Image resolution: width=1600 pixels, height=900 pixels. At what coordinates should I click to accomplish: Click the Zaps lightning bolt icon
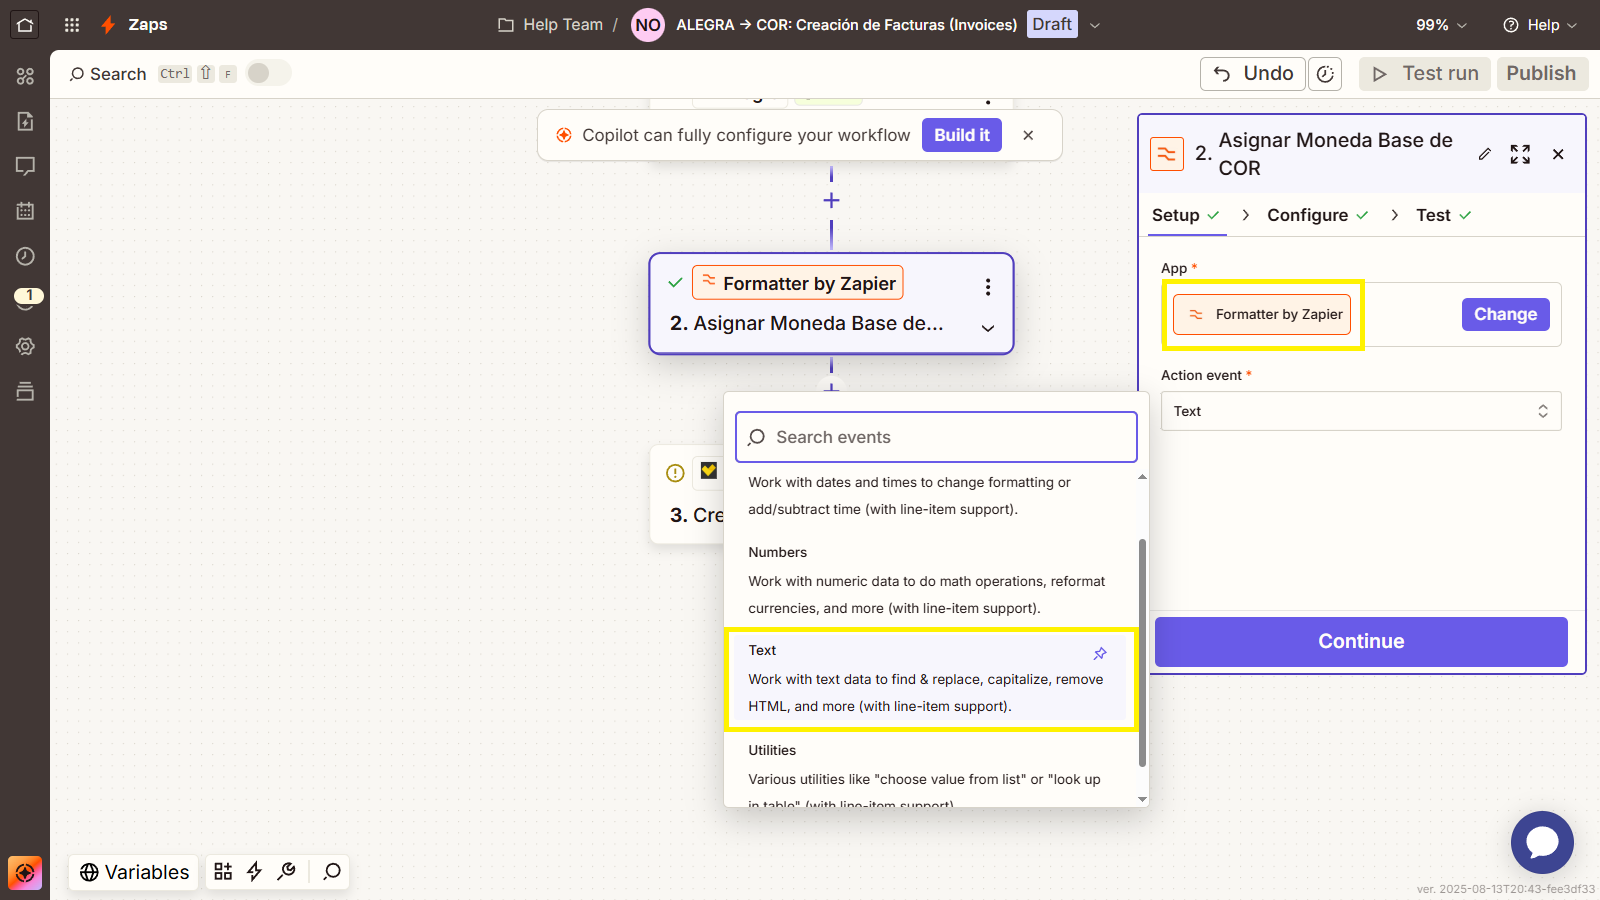(x=108, y=25)
